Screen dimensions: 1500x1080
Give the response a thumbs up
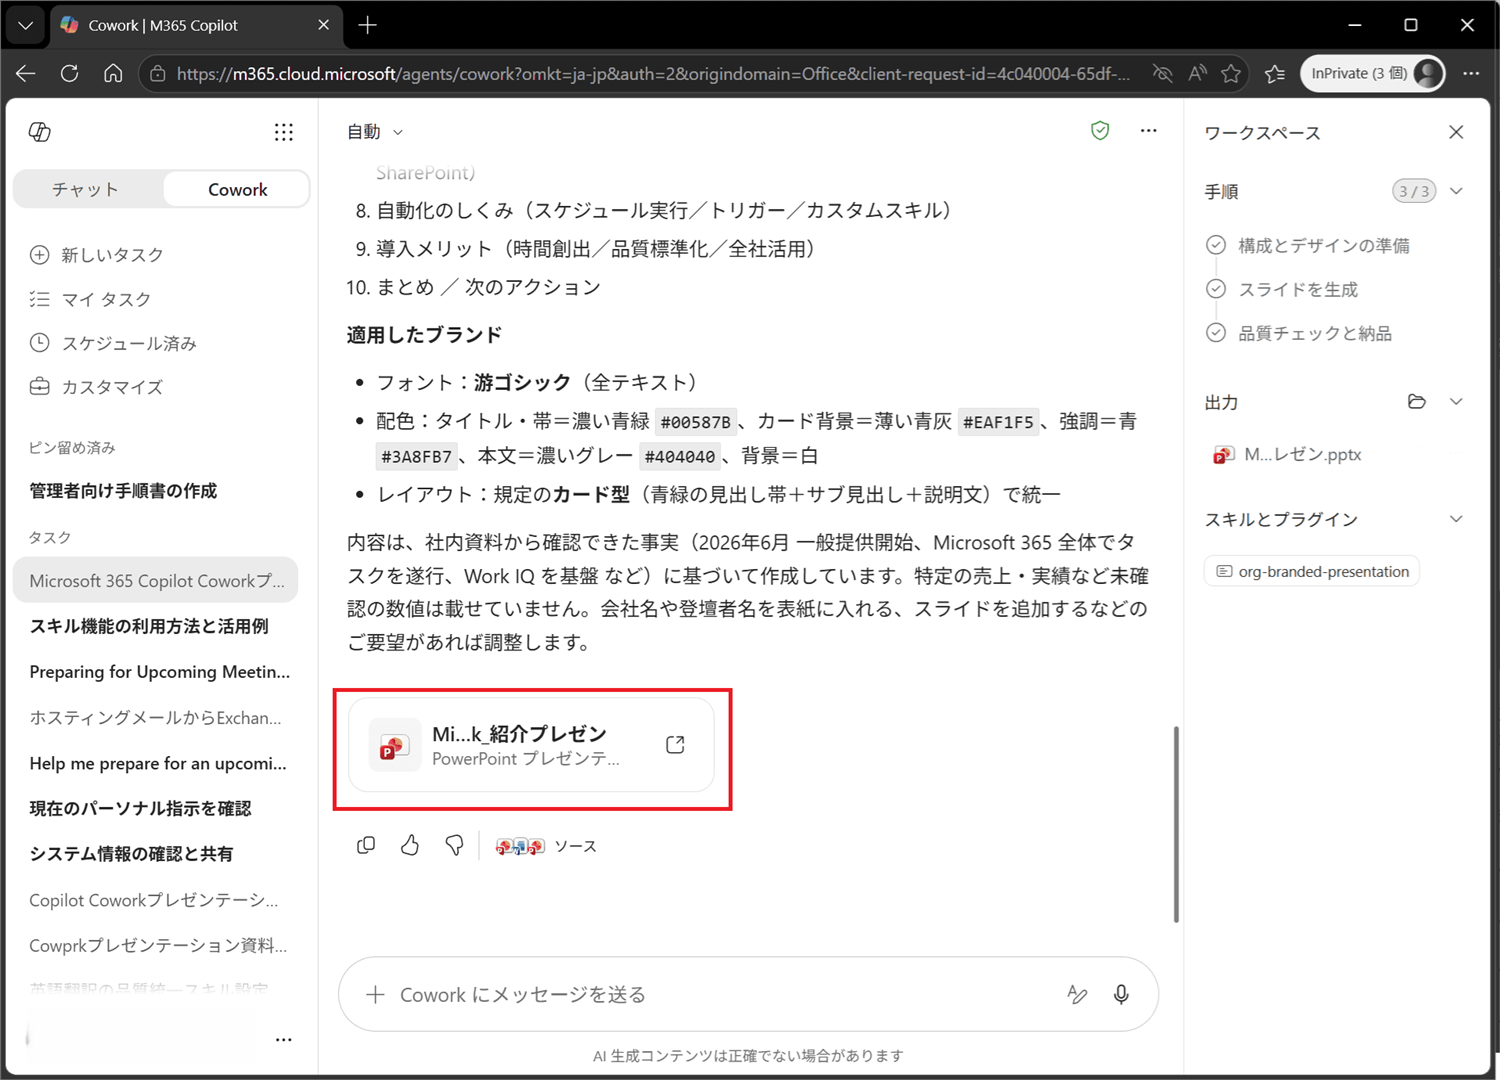[410, 846]
